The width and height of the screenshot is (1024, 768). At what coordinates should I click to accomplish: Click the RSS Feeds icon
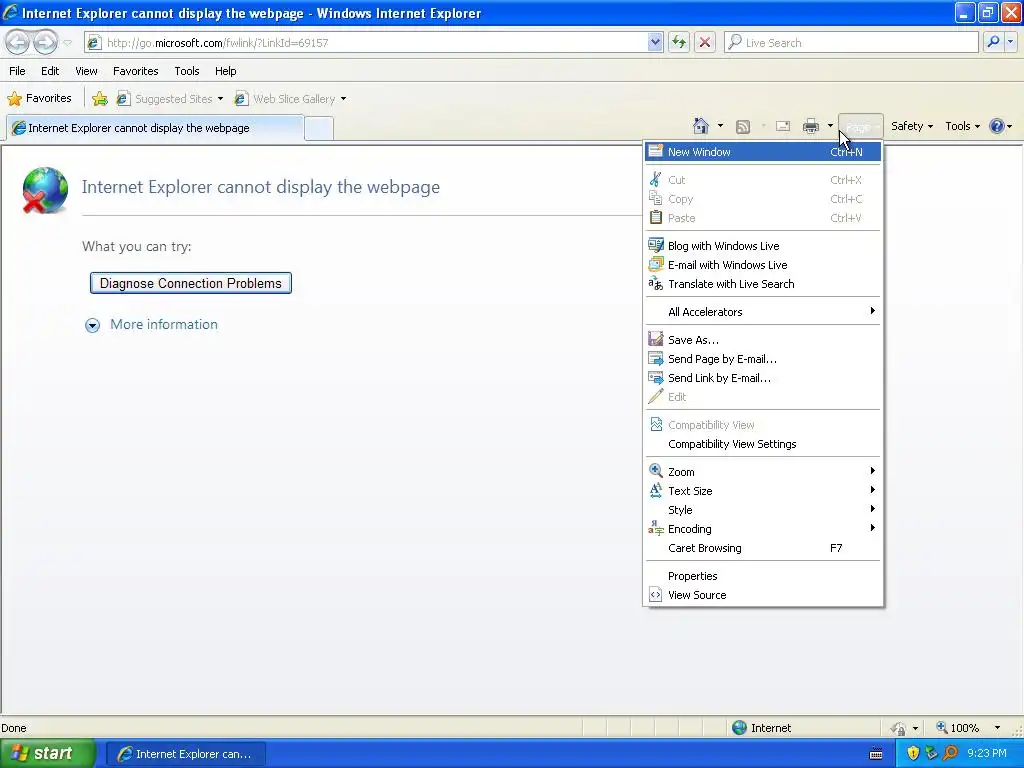tap(743, 127)
